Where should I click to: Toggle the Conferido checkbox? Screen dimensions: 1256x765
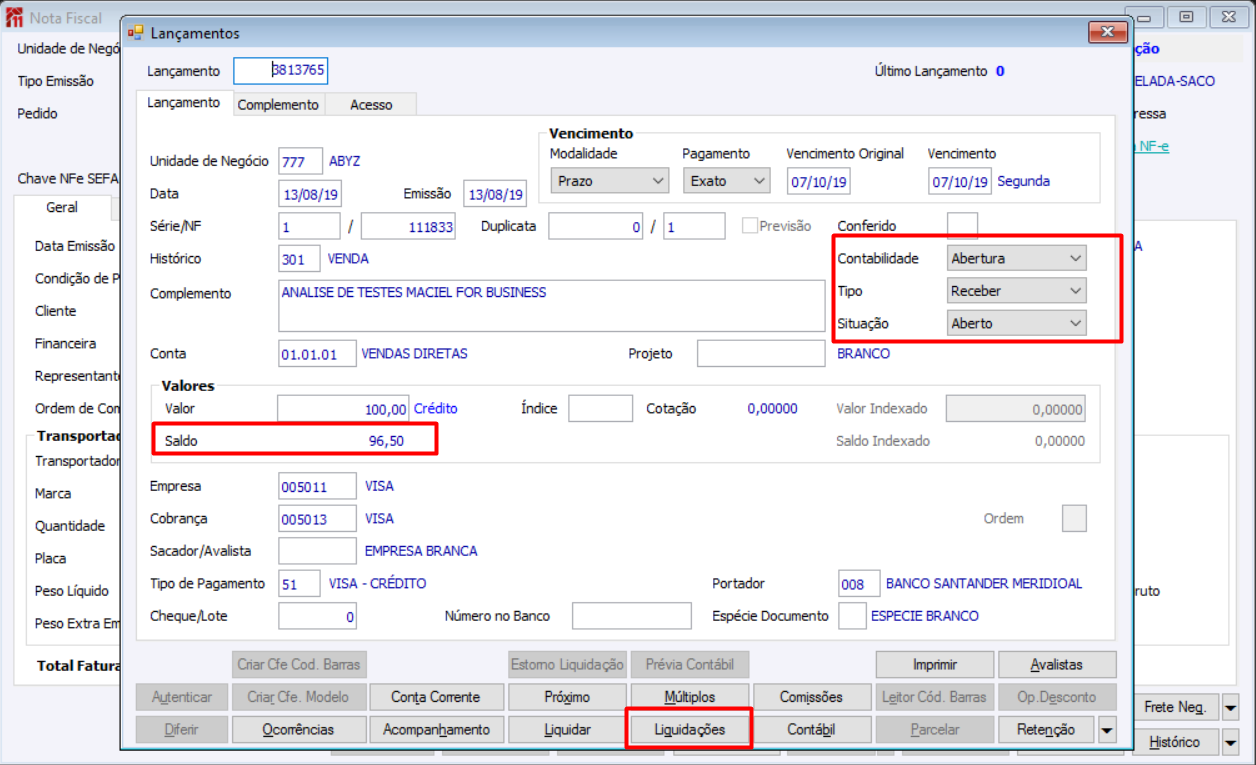[x=962, y=226]
